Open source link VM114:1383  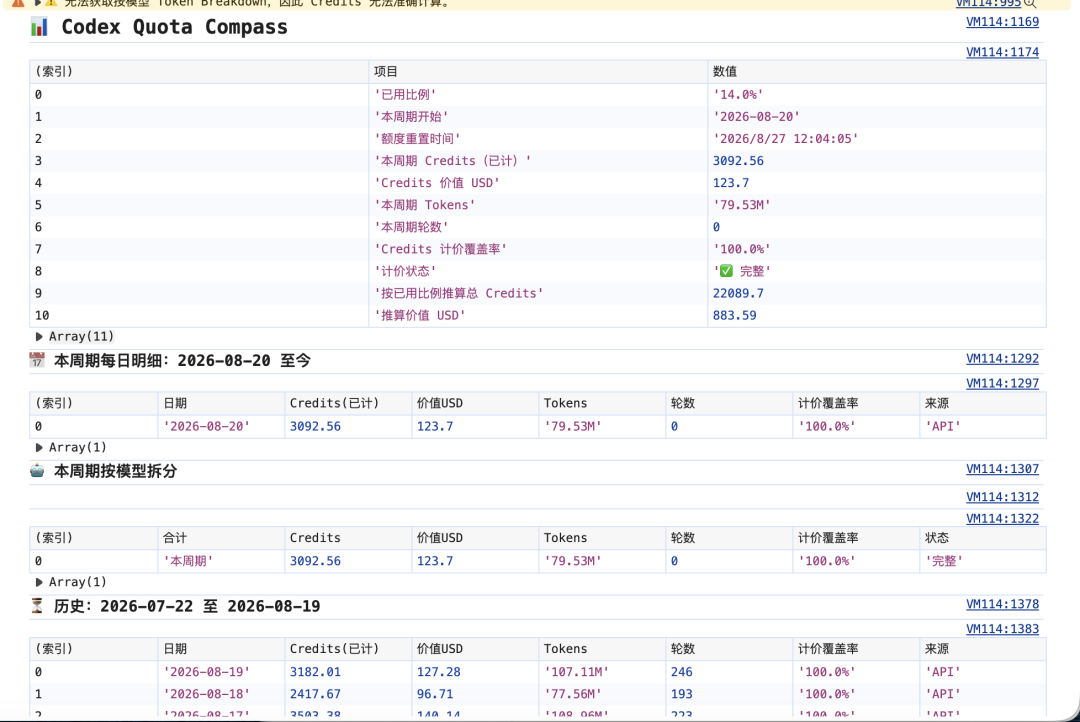click(x=1002, y=629)
